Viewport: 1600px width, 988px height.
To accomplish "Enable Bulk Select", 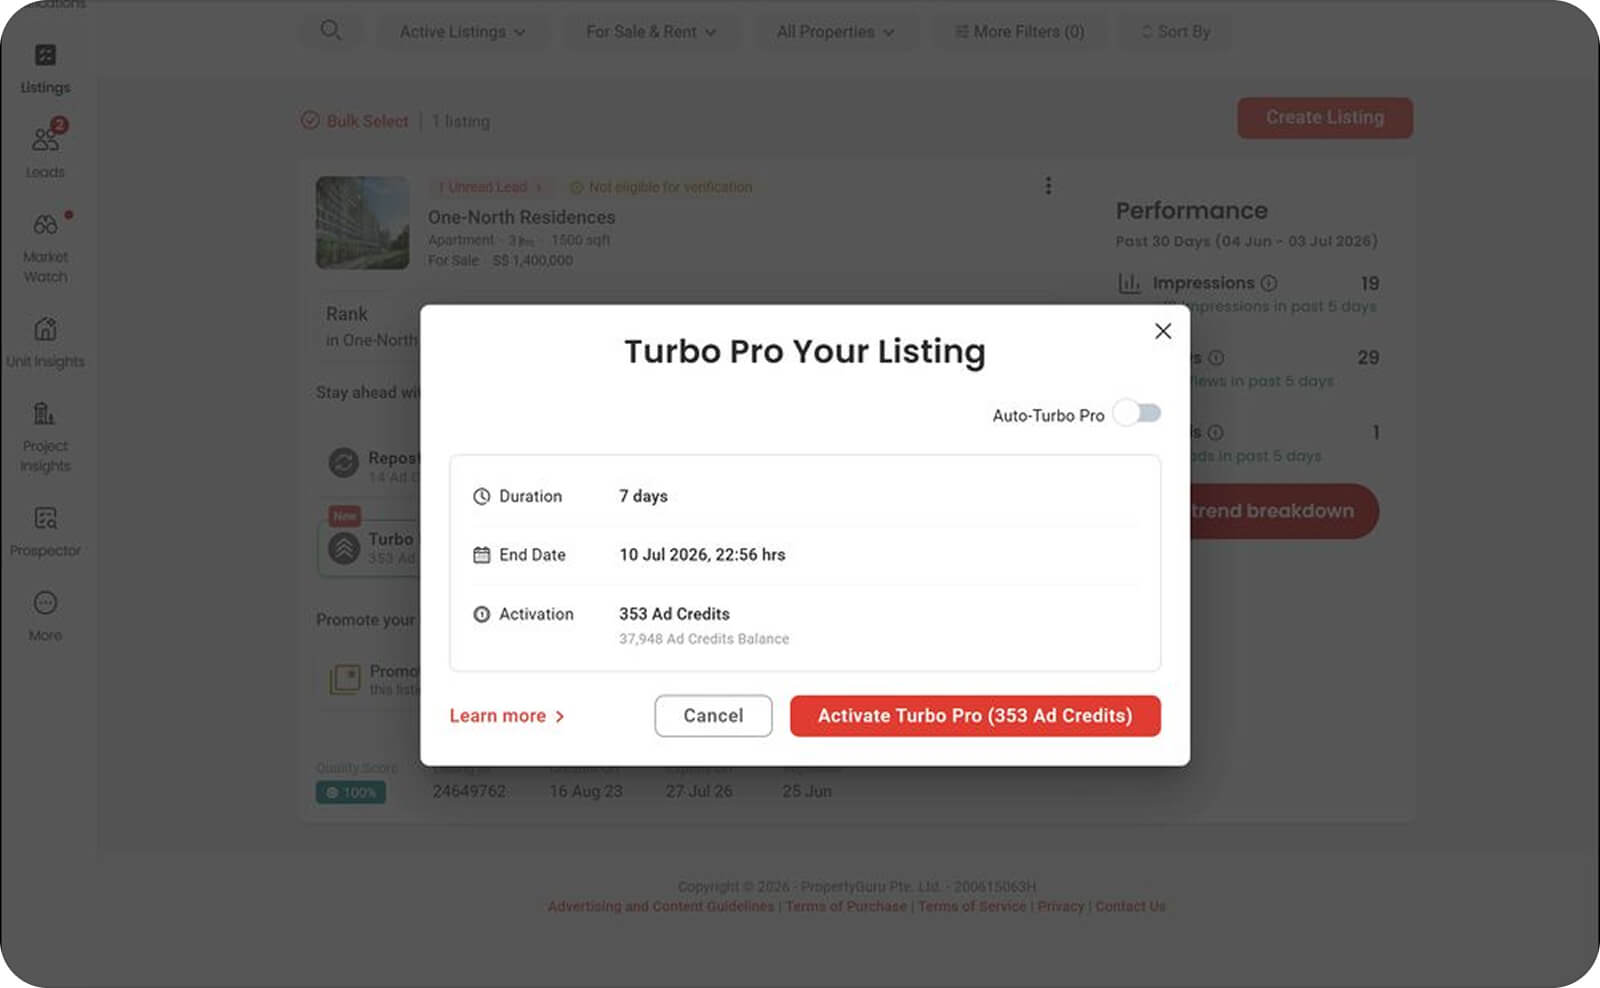I will [x=355, y=121].
